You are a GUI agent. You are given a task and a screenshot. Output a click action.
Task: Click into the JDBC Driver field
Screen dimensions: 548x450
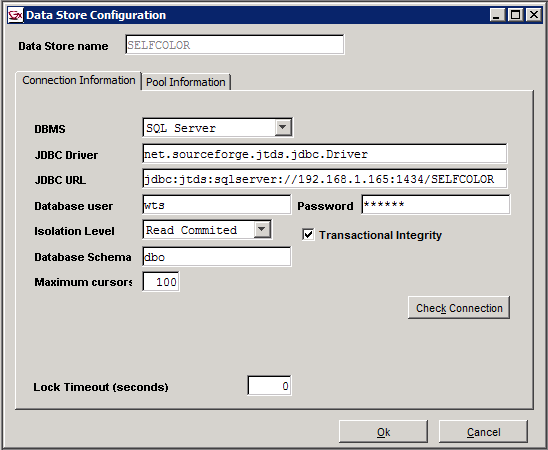[x=325, y=154]
